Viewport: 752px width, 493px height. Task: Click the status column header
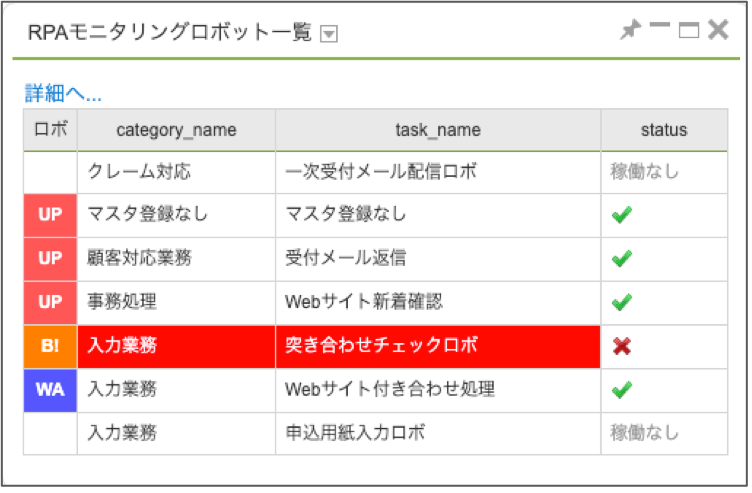(664, 130)
